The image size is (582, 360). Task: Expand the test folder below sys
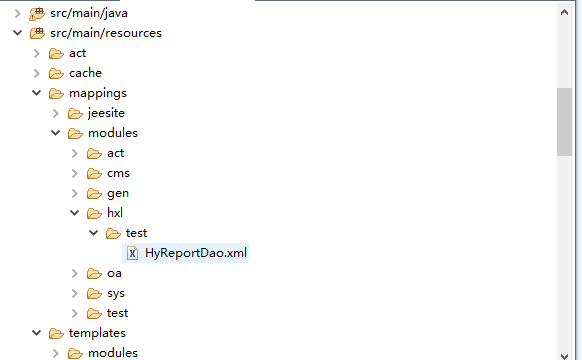[75, 314]
